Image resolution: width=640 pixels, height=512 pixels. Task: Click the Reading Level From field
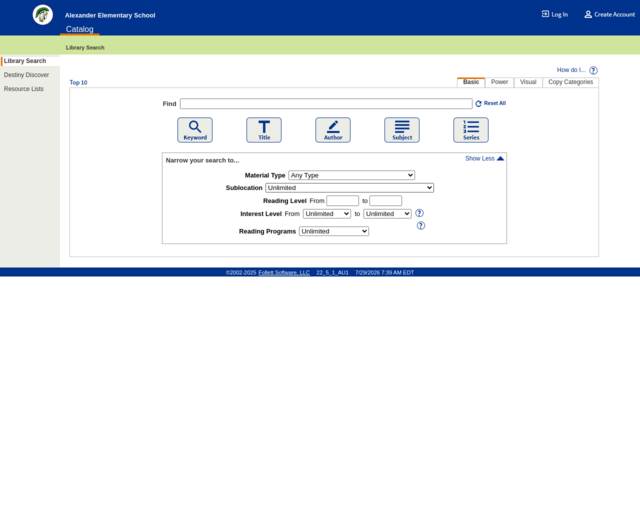tap(342, 200)
